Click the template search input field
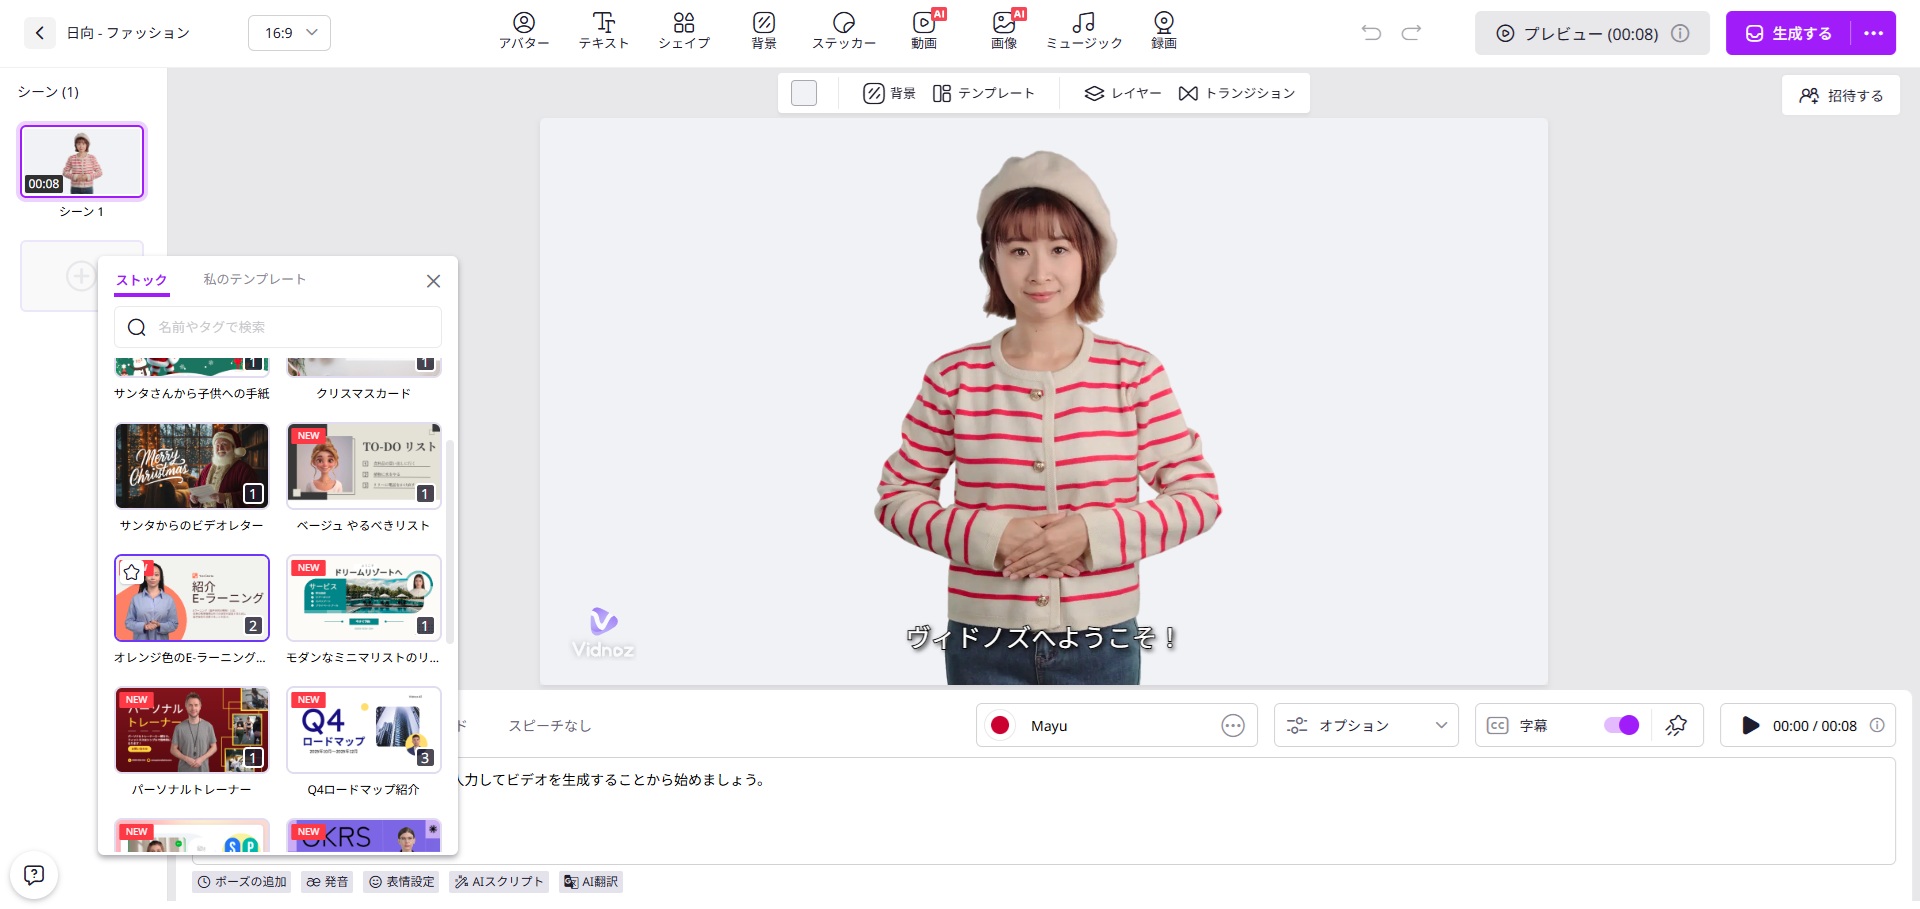Screen dimensions: 1920x909 pos(290,327)
